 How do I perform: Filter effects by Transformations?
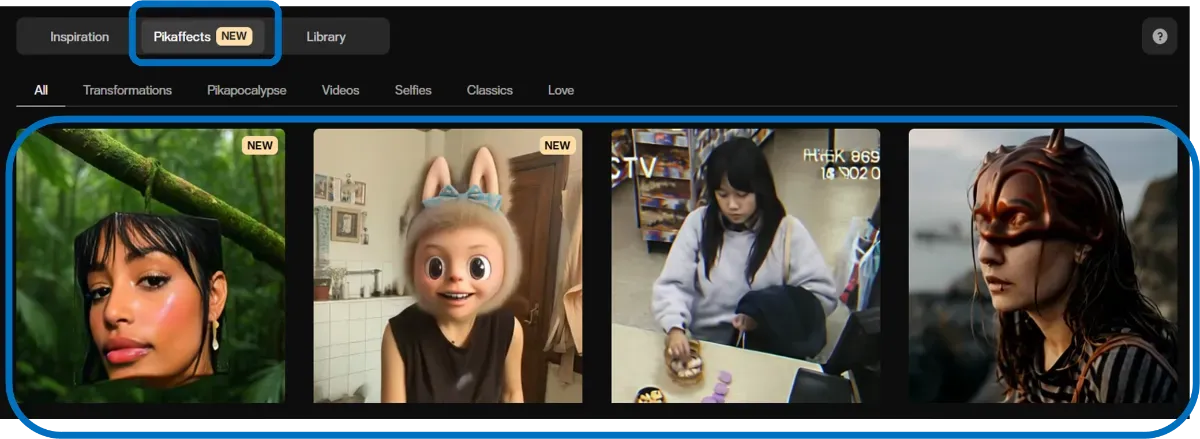point(127,90)
